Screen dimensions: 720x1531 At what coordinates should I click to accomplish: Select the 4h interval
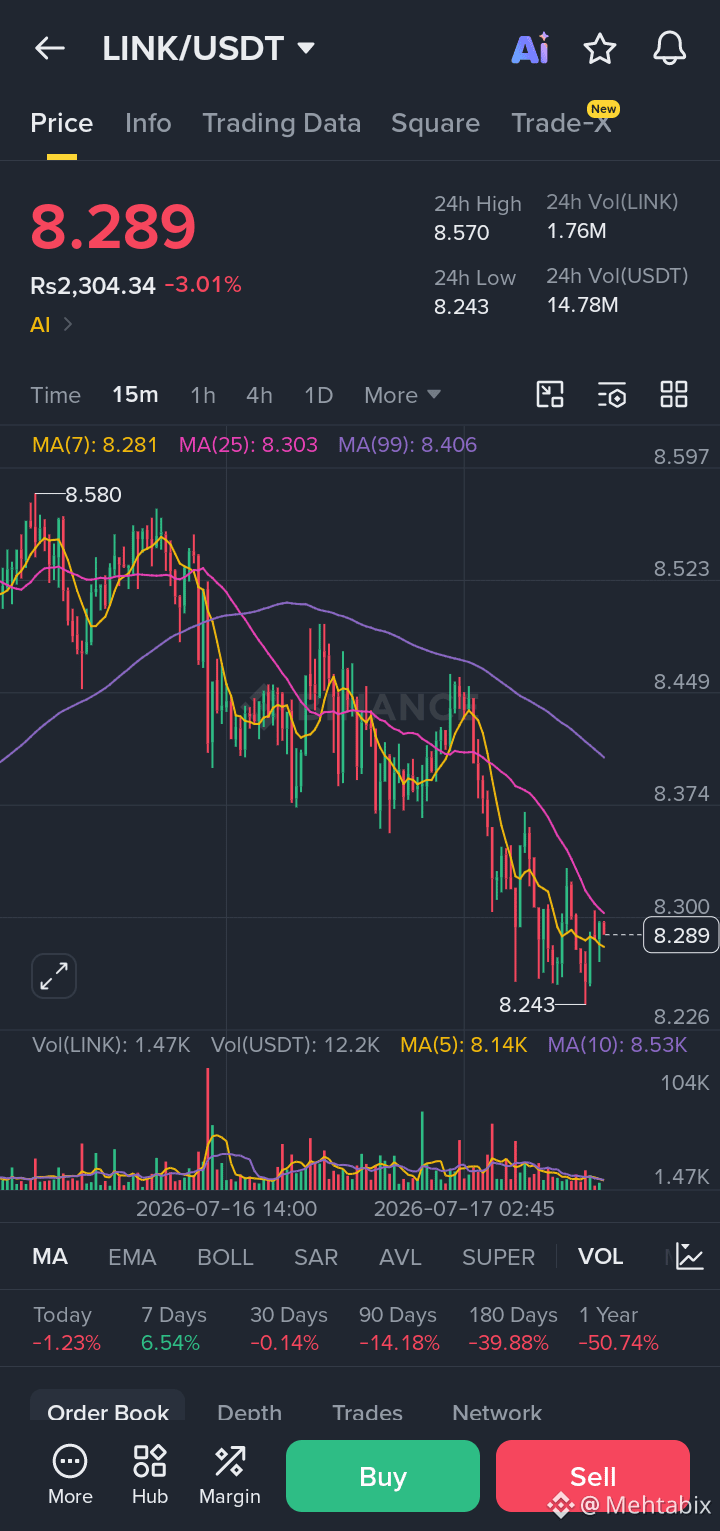click(260, 395)
